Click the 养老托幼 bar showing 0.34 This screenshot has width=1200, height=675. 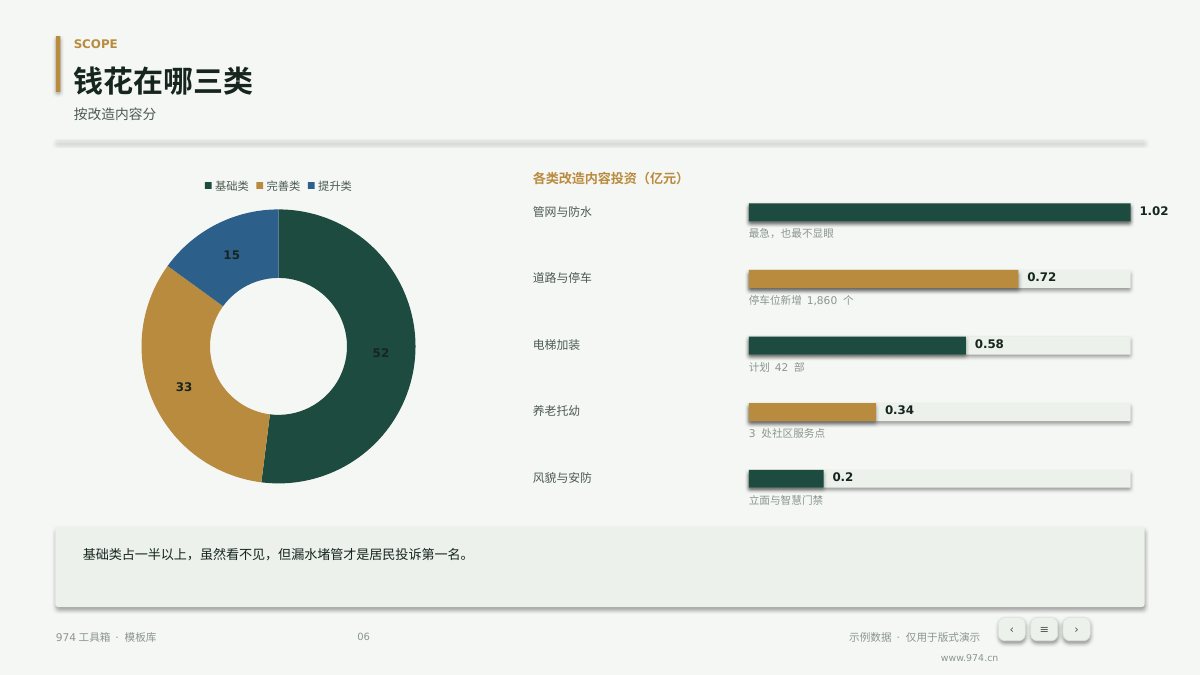click(812, 412)
